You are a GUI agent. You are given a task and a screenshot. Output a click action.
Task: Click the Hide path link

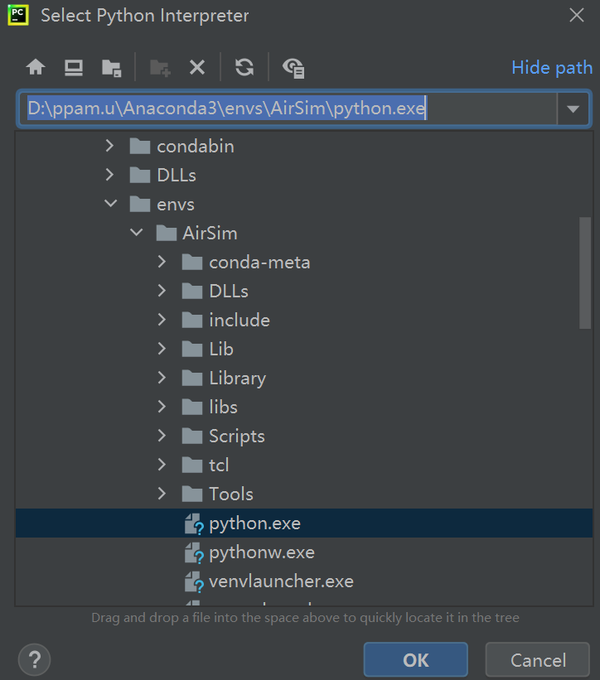point(552,67)
